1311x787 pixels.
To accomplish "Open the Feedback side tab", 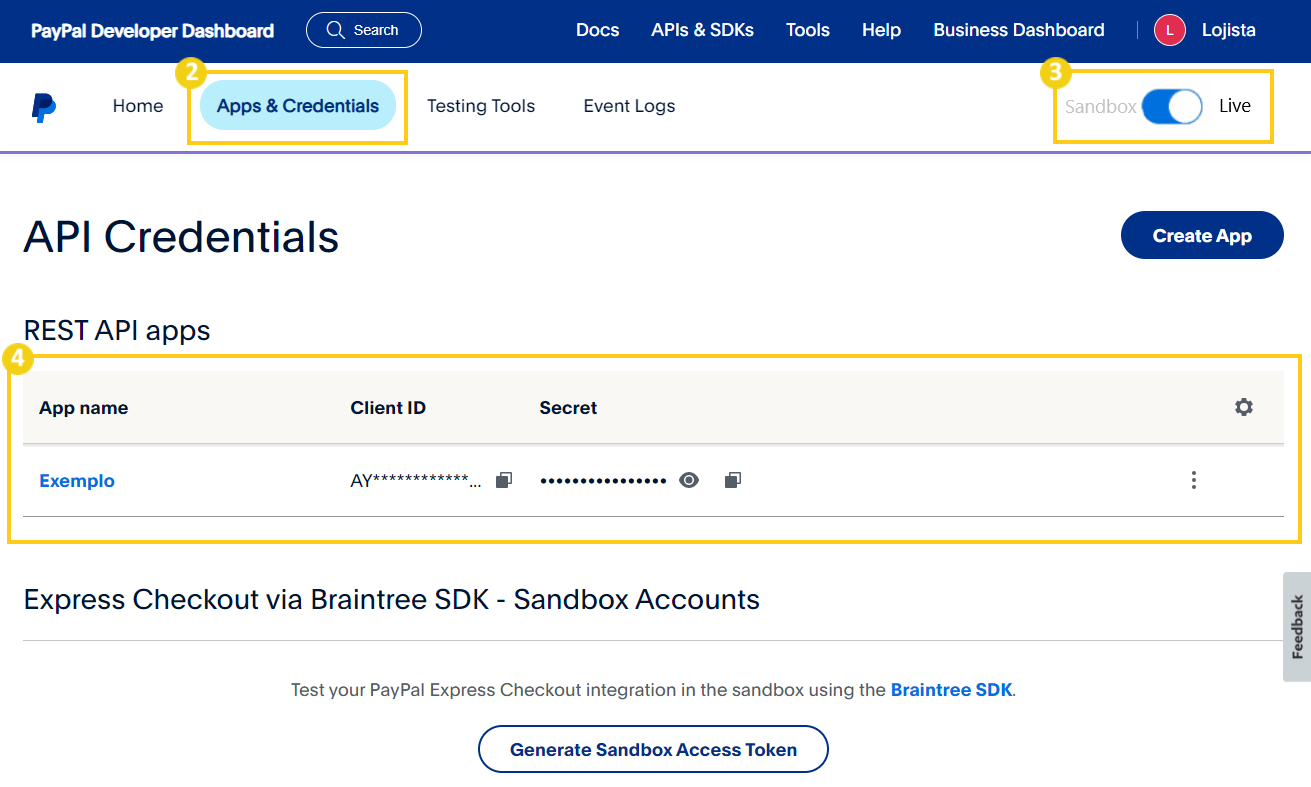I will [1297, 627].
